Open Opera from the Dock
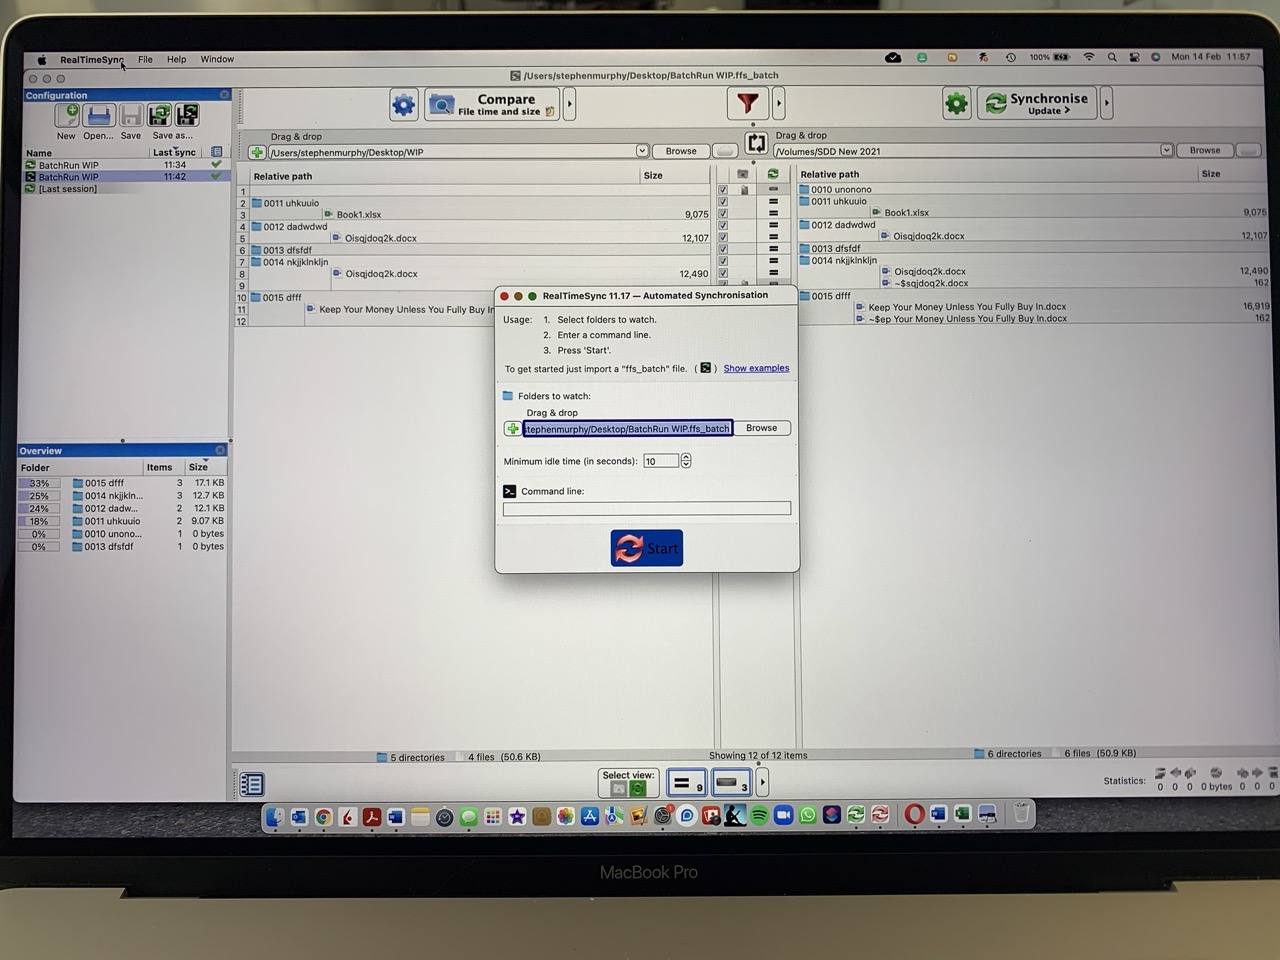This screenshot has width=1280, height=960. [x=913, y=815]
